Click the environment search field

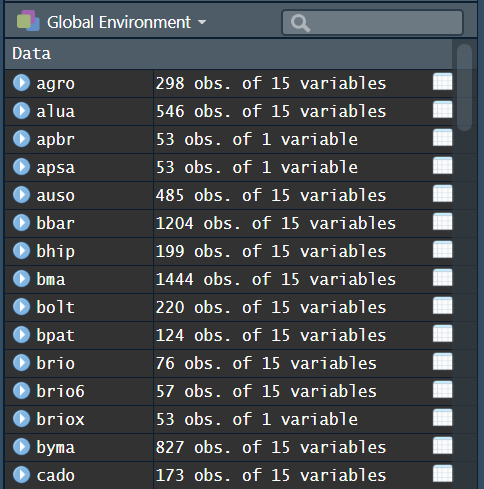(x=372, y=22)
